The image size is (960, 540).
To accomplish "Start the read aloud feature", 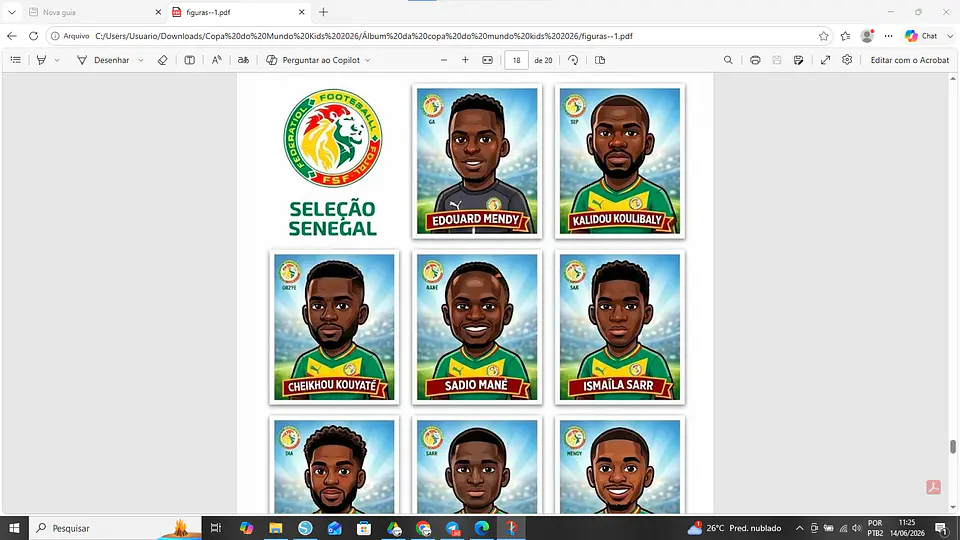I will [x=217, y=60].
